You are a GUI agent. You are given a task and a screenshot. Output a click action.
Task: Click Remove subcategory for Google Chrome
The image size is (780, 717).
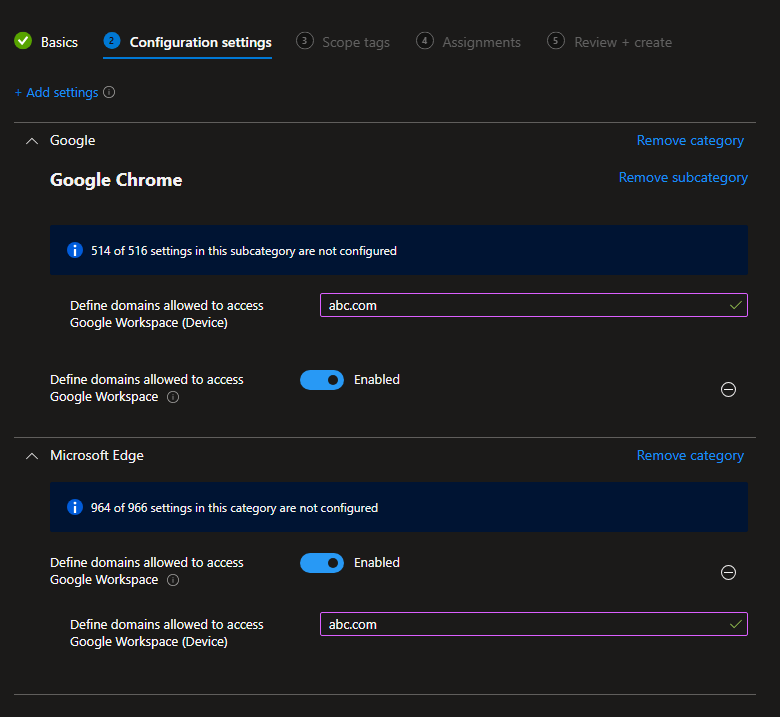(683, 177)
